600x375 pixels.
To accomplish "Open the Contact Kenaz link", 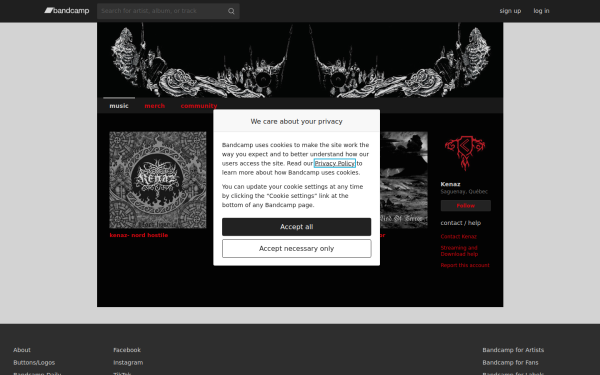I will (x=458, y=236).
